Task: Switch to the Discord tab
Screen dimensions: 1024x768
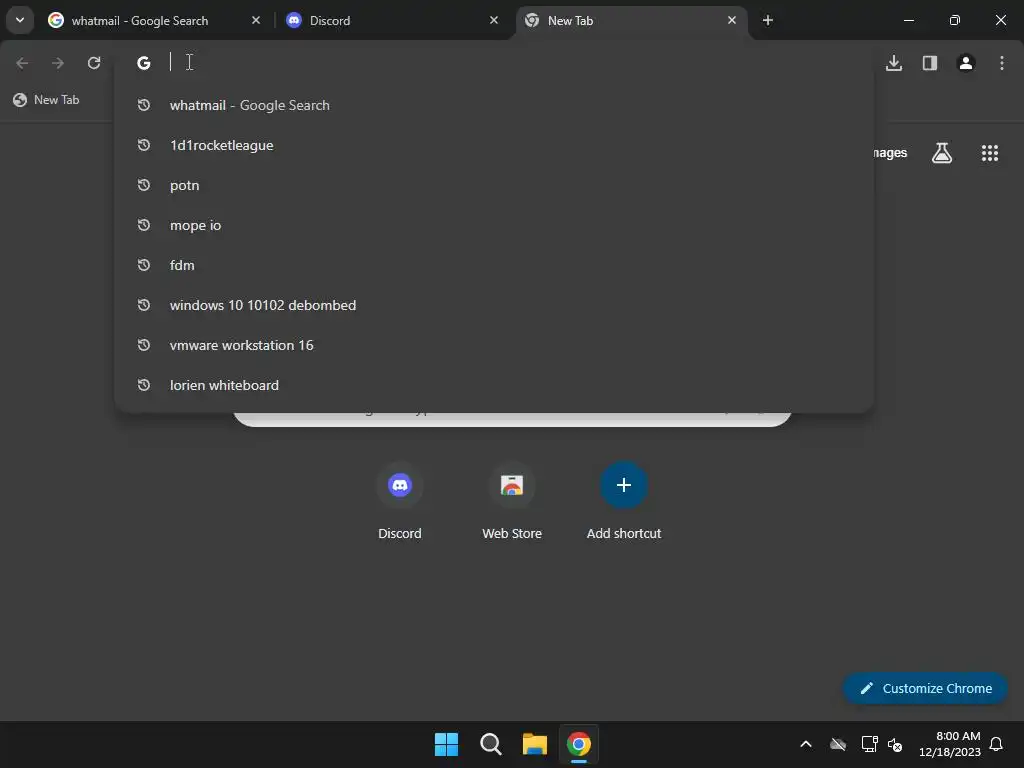Action: (392, 20)
